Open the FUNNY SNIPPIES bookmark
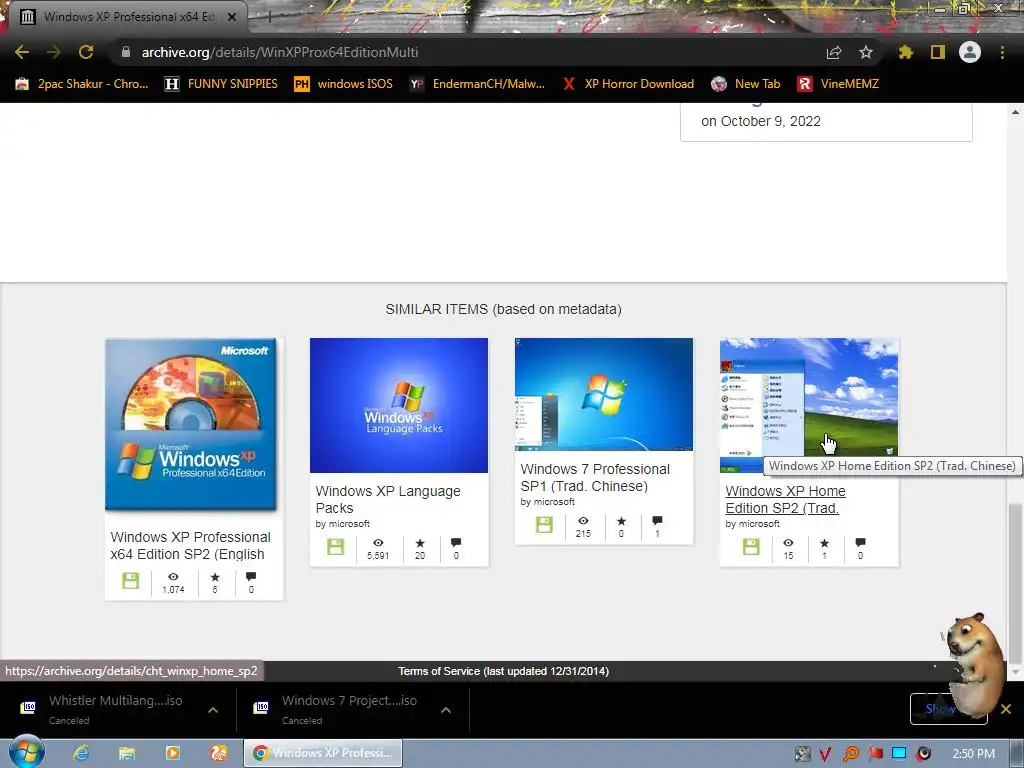Screen dimensions: 1024x768 coord(221,84)
